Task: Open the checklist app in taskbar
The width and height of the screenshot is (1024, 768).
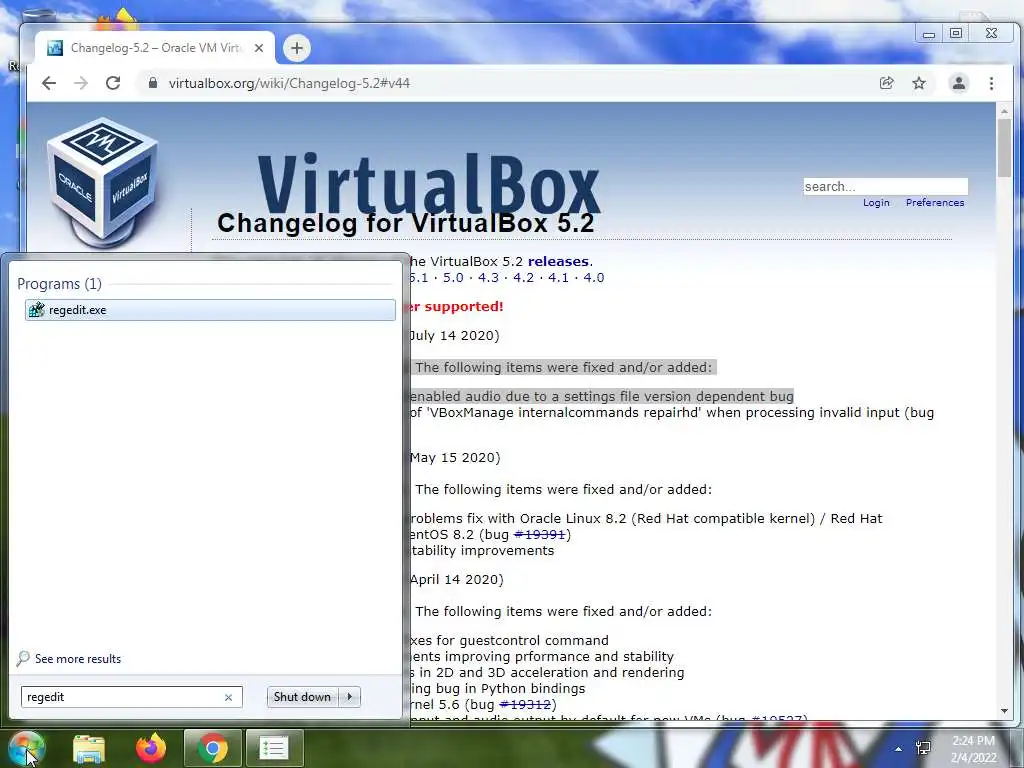Action: click(274, 748)
